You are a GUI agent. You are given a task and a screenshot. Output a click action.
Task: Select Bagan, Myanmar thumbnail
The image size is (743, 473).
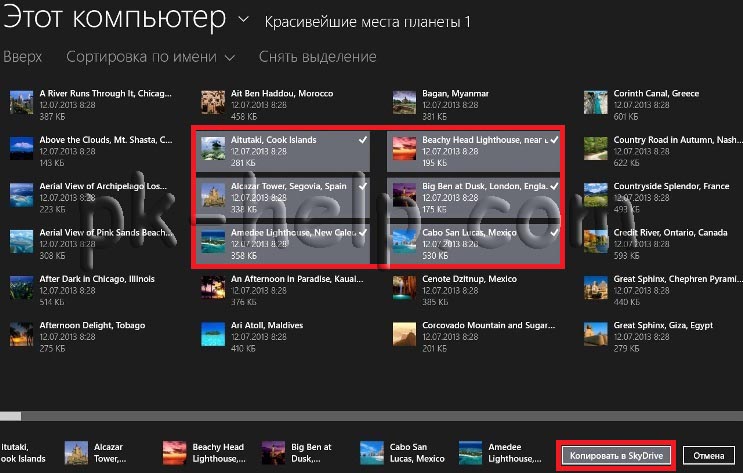[404, 103]
